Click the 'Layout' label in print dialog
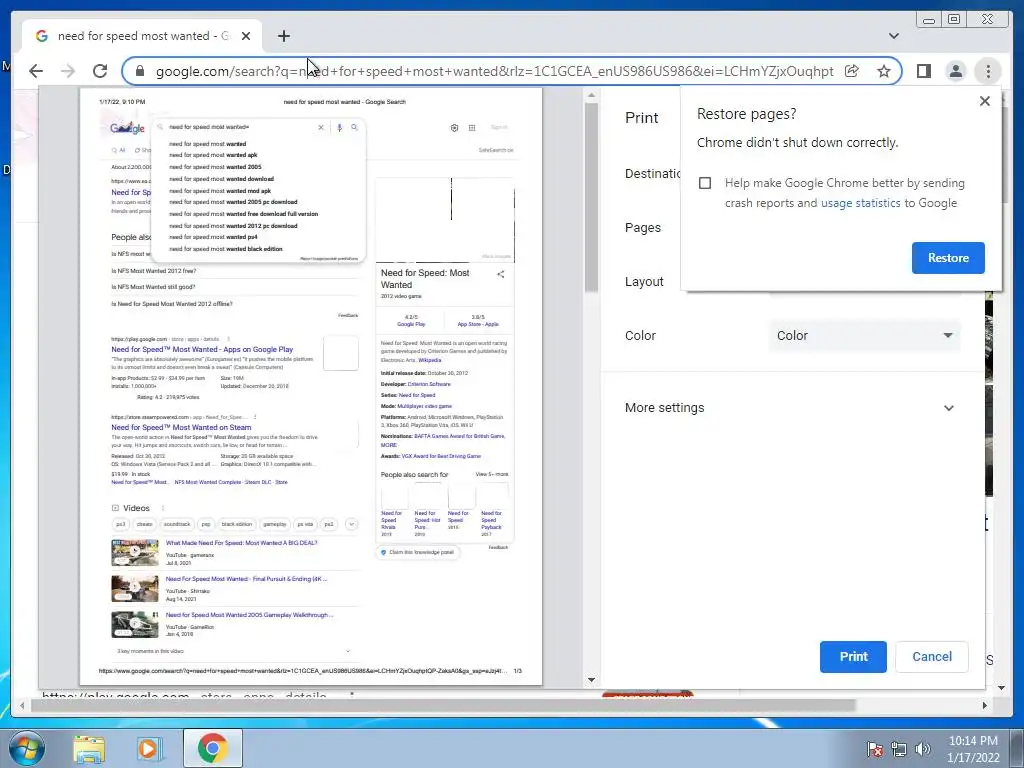 point(644,281)
